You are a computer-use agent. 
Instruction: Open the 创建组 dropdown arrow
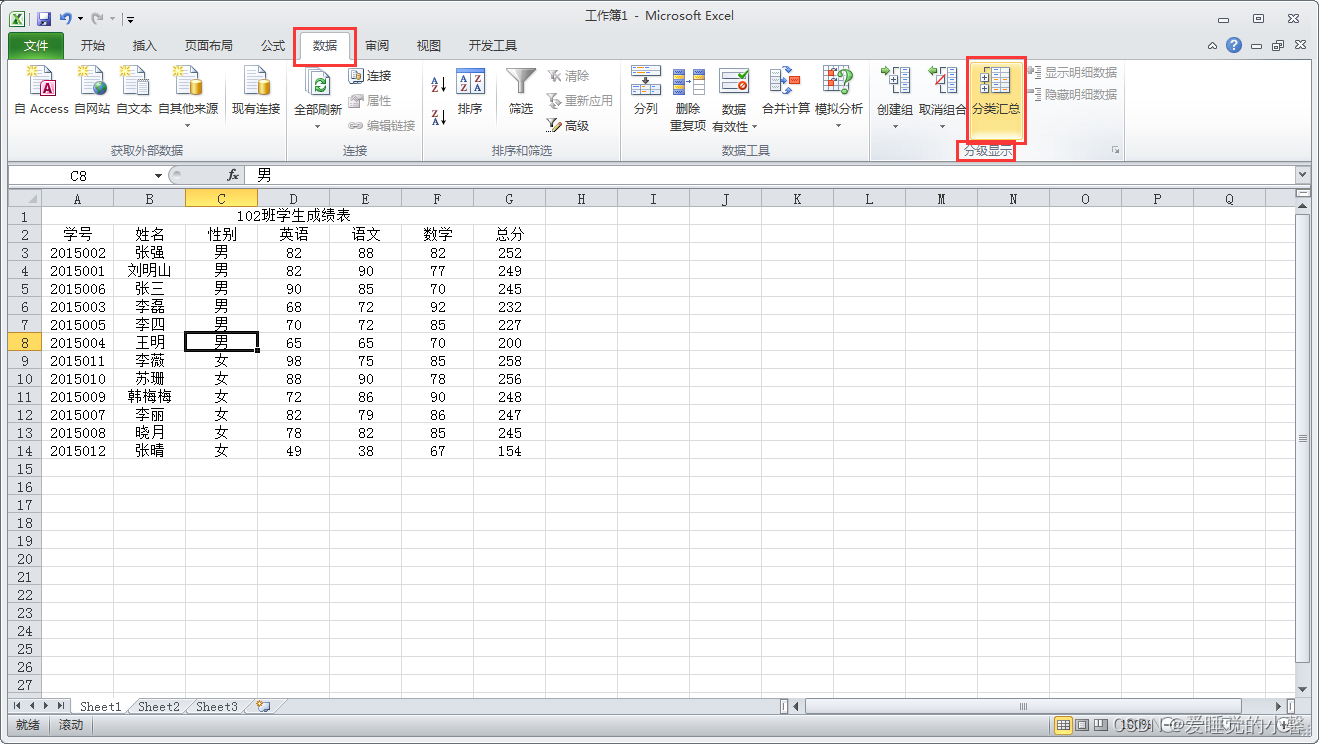(x=895, y=126)
